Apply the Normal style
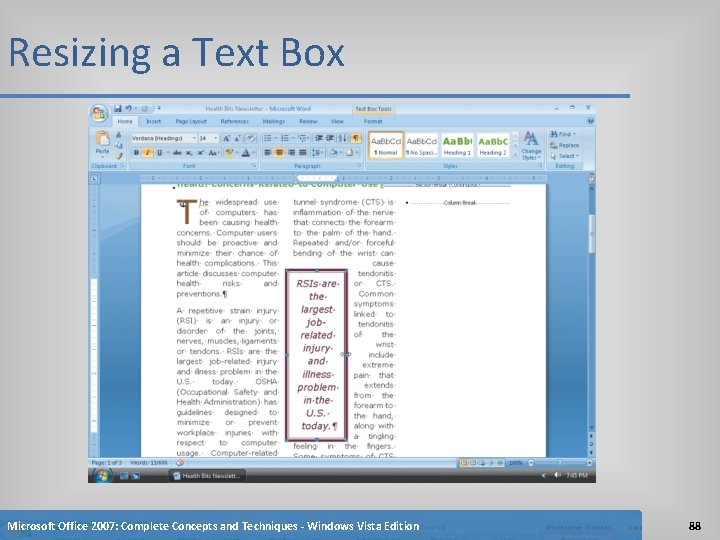720x540 pixels. [386, 145]
